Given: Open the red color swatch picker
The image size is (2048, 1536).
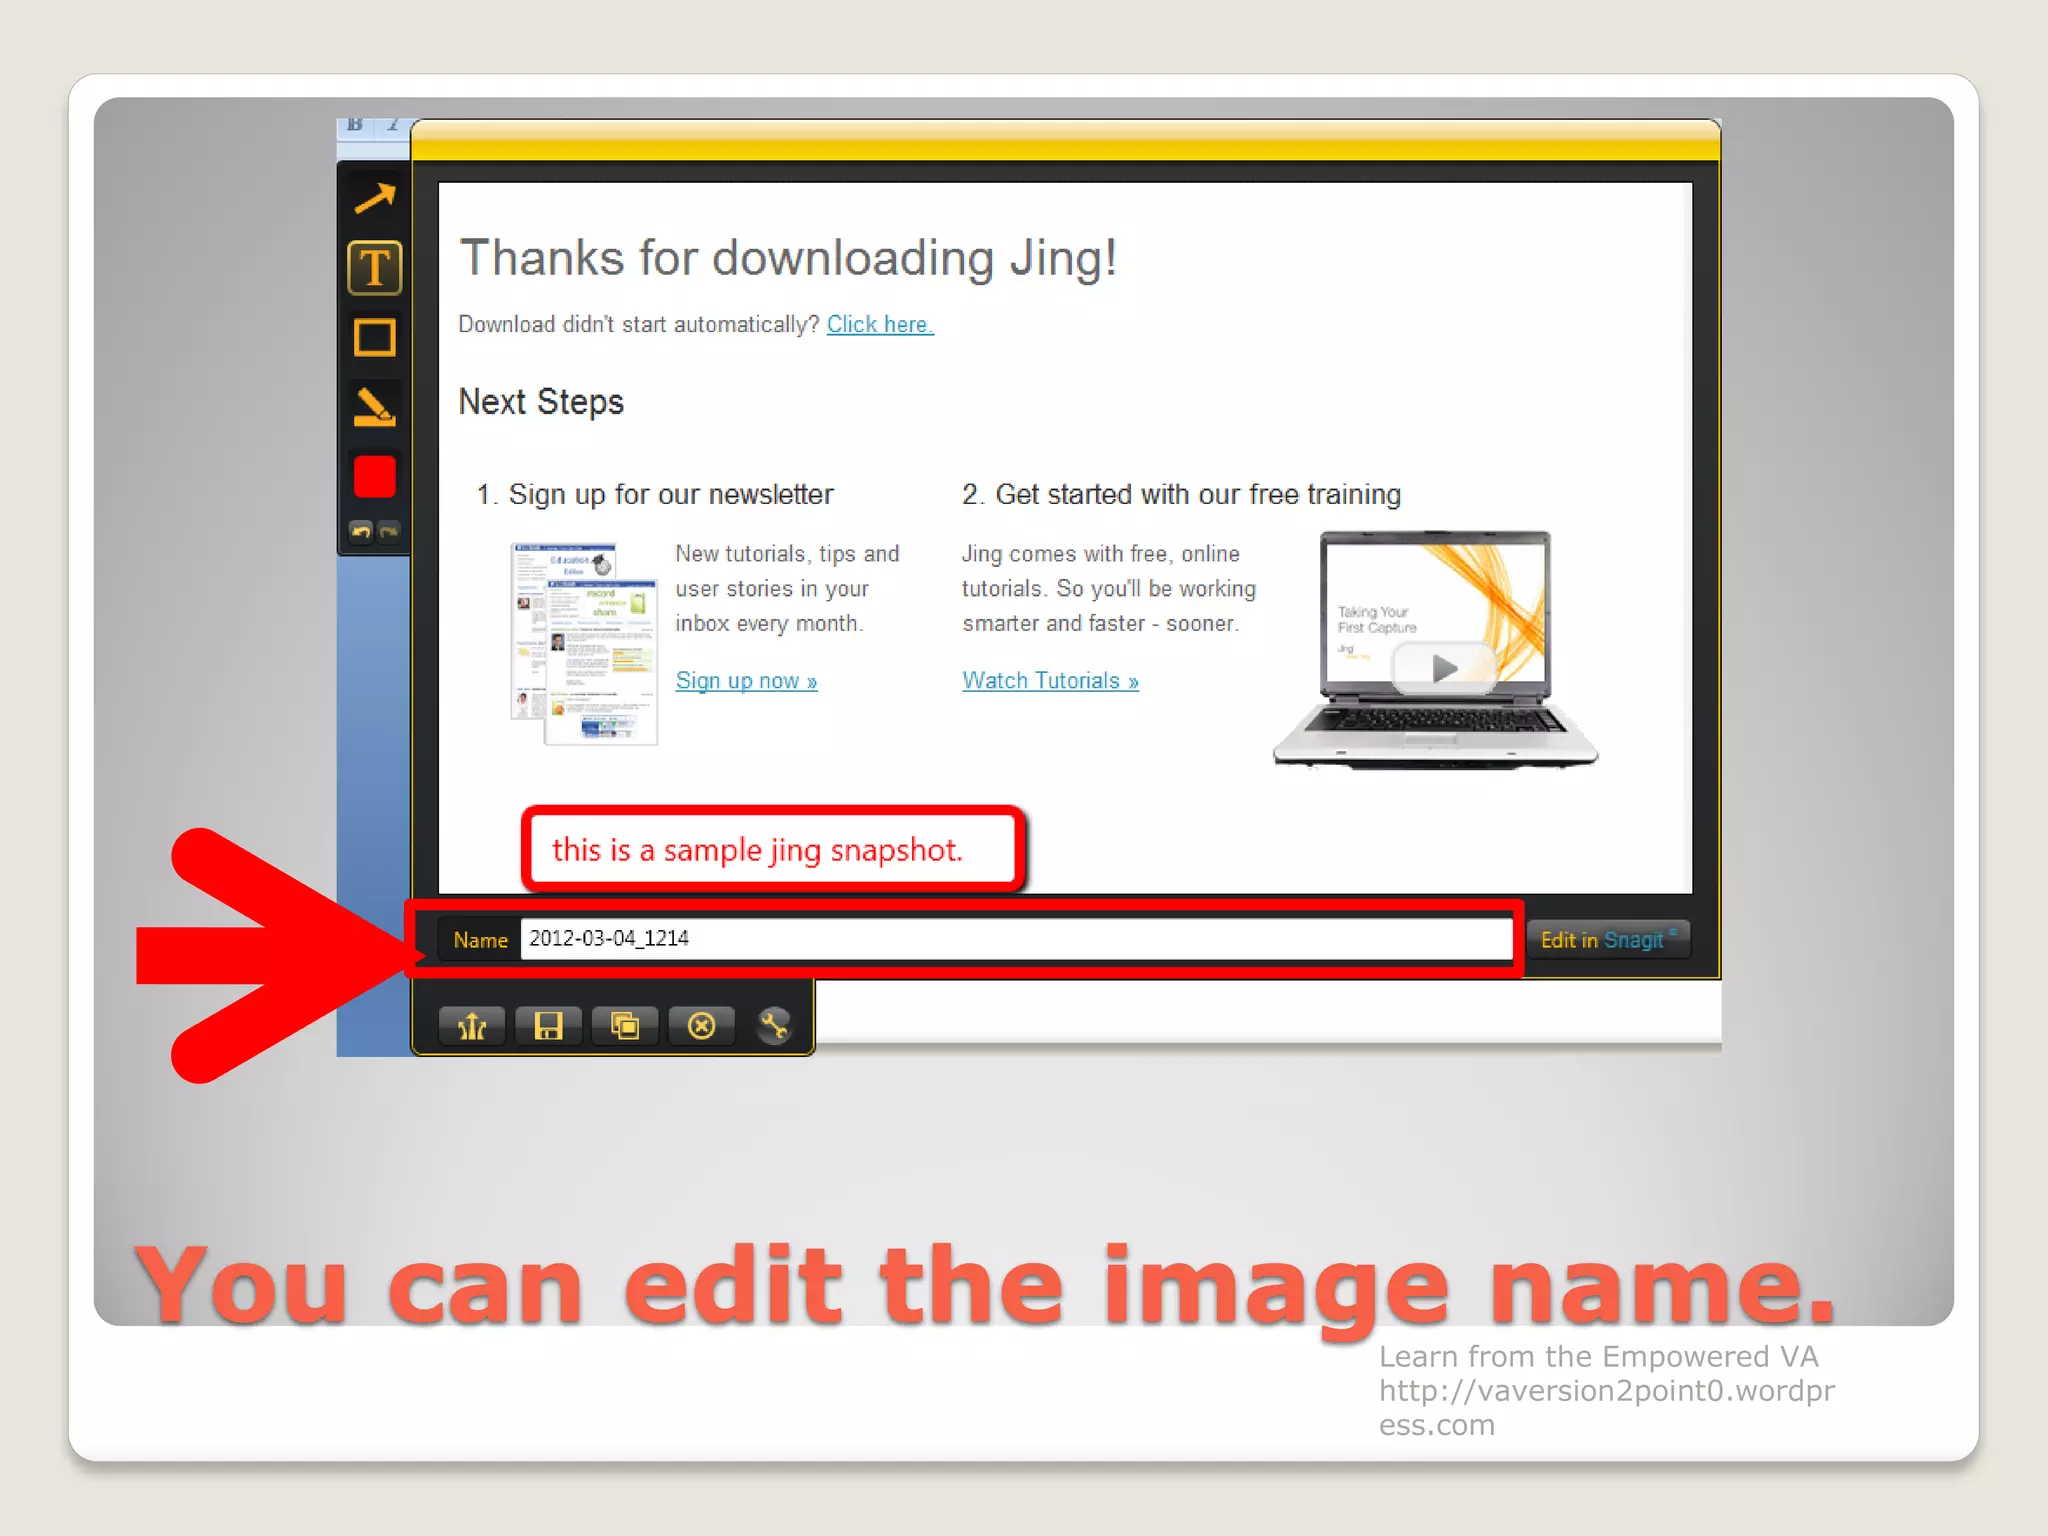Looking at the screenshot, I should coord(375,477).
